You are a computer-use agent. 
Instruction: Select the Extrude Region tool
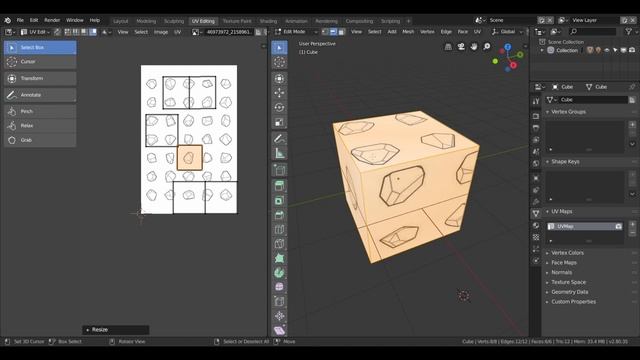[279, 186]
